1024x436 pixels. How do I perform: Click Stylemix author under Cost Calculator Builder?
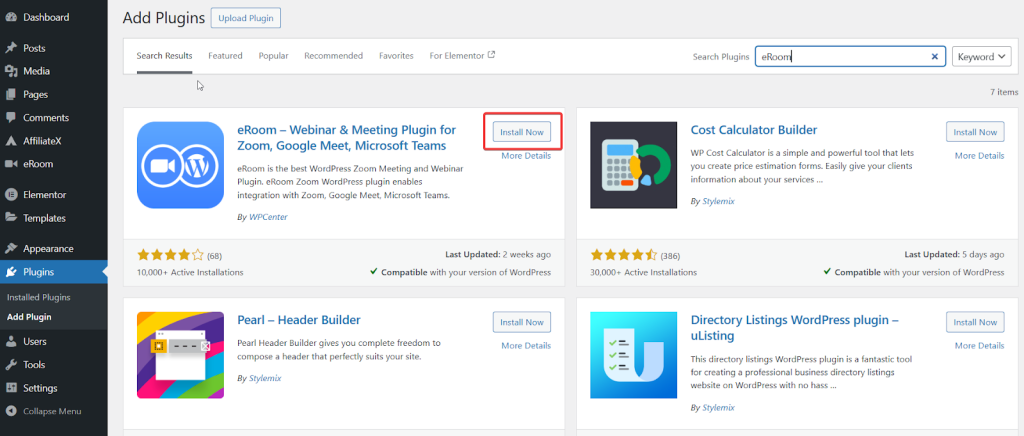coord(718,201)
